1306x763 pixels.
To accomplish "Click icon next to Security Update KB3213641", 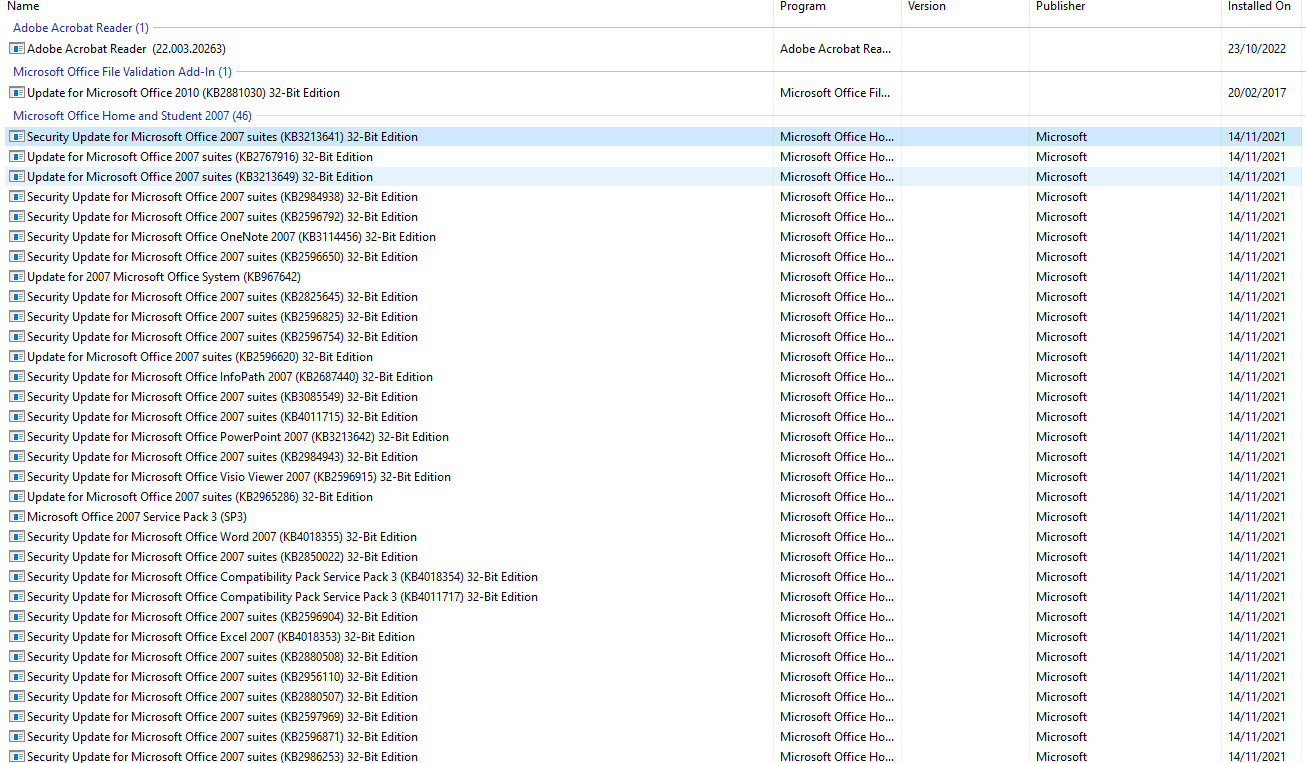I will (17, 136).
